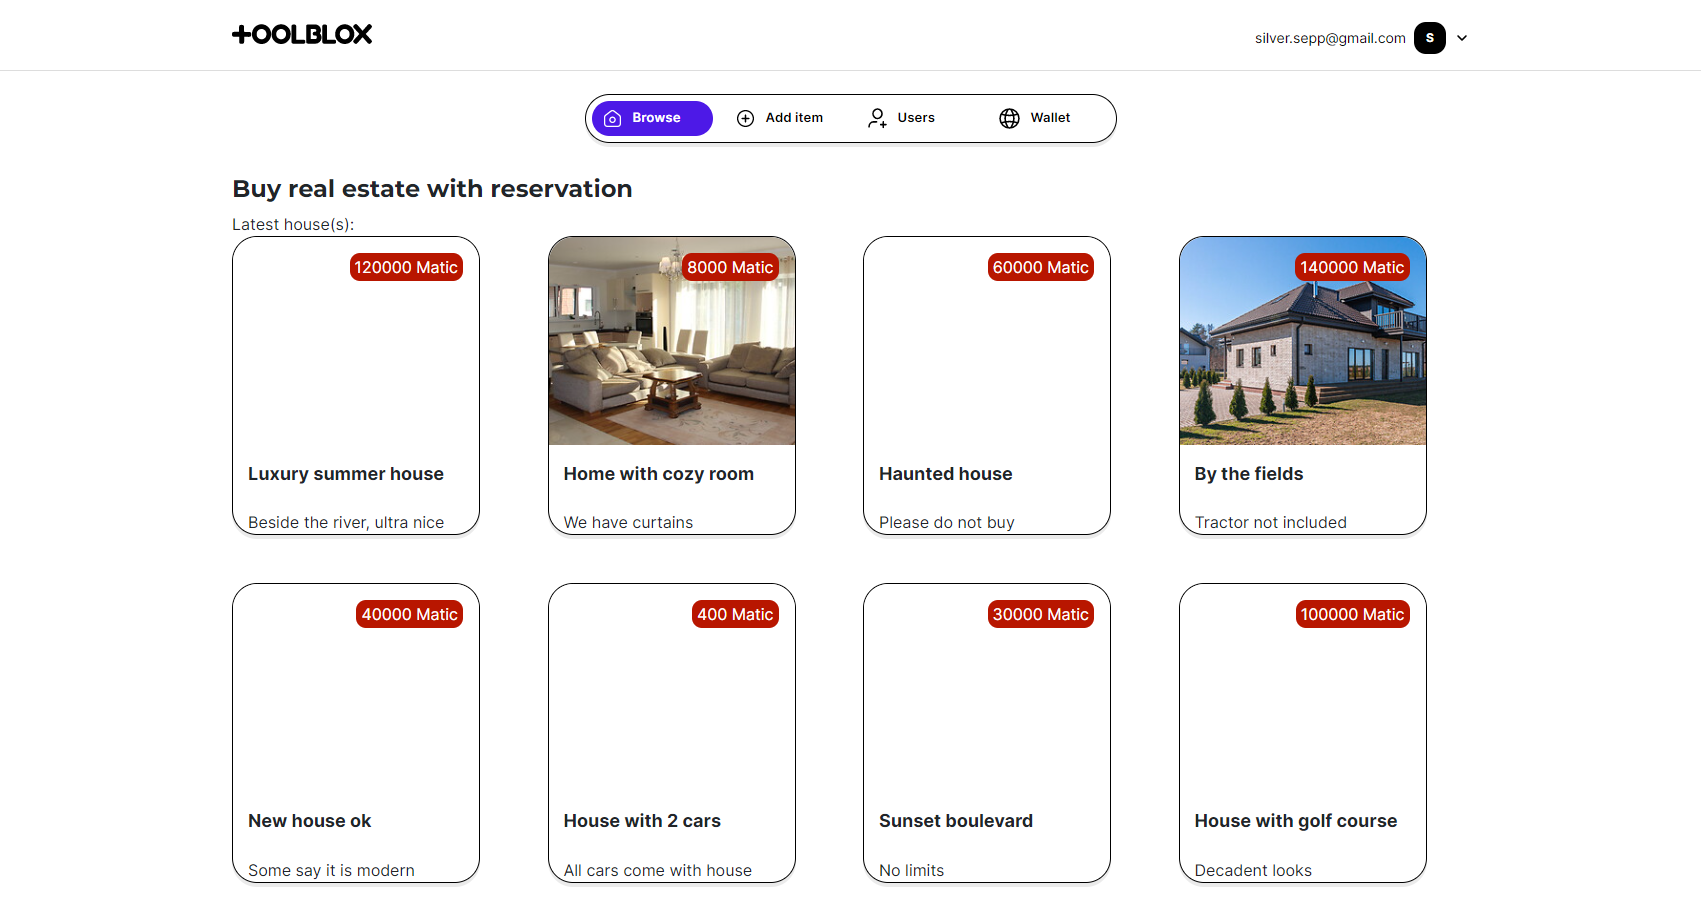Click the 8000 Matic price badge

pos(730,267)
